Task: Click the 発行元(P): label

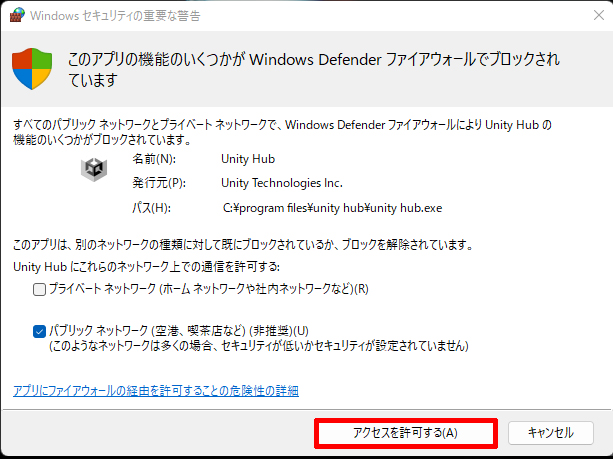Action: [x=158, y=183]
